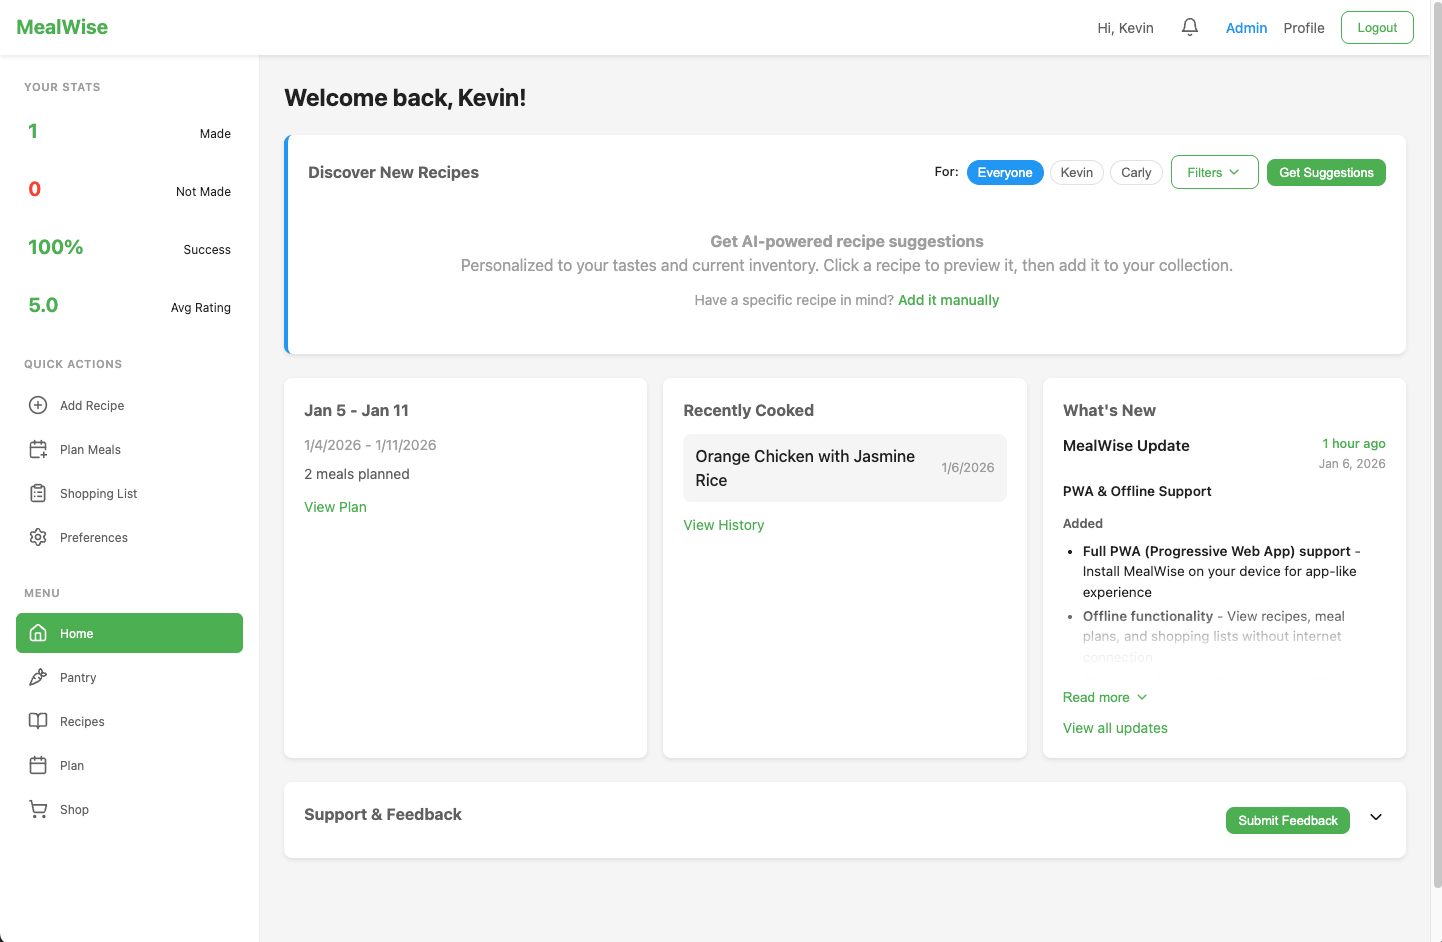This screenshot has height=942, width=1442.
Task: Expand the MealWise Update Read more section
Action: point(1104,697)
